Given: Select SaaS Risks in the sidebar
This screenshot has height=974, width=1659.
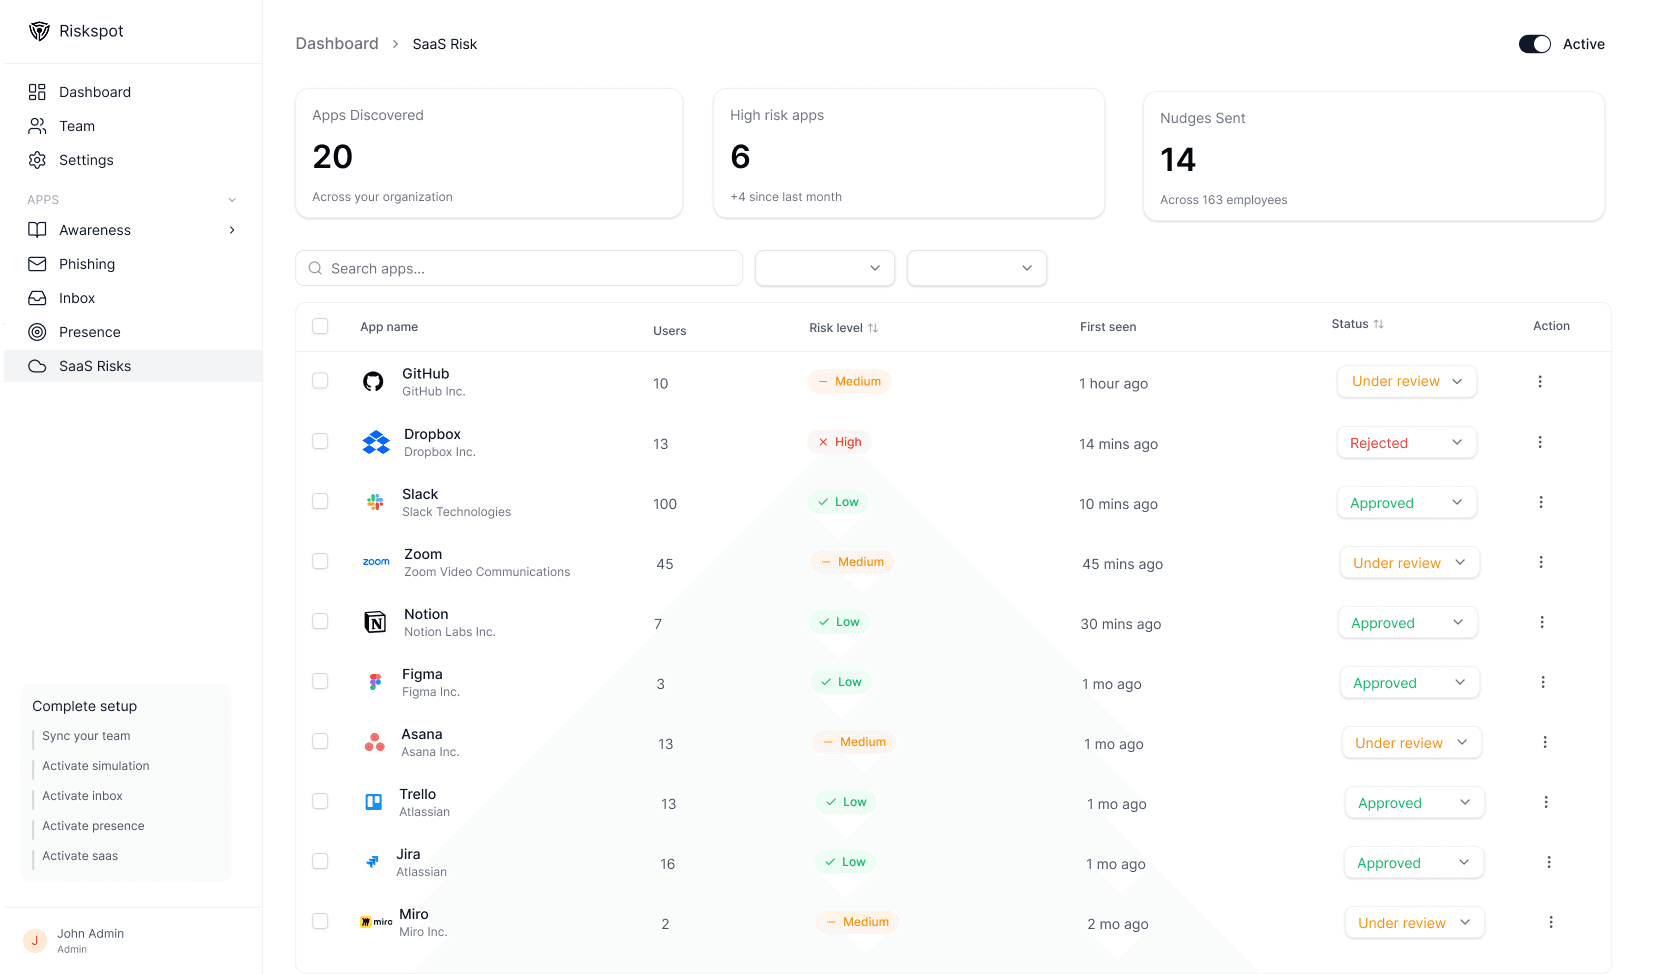Looking at the screenshot, I should (133, 366).
